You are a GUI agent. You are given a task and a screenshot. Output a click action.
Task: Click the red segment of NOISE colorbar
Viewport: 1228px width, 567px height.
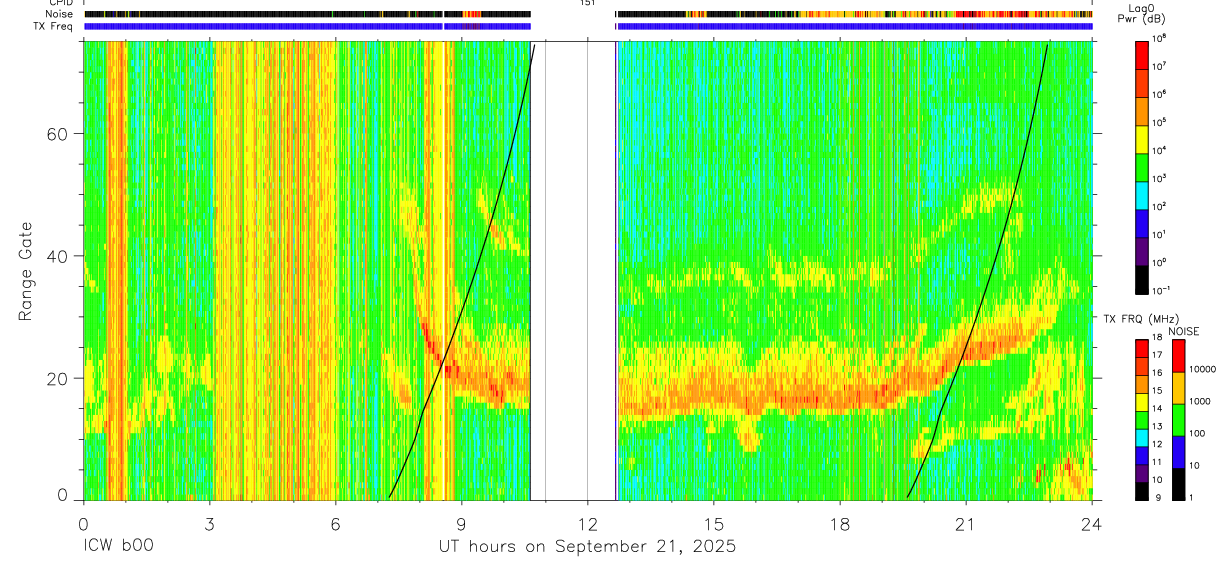click(x=1177, y=355)
